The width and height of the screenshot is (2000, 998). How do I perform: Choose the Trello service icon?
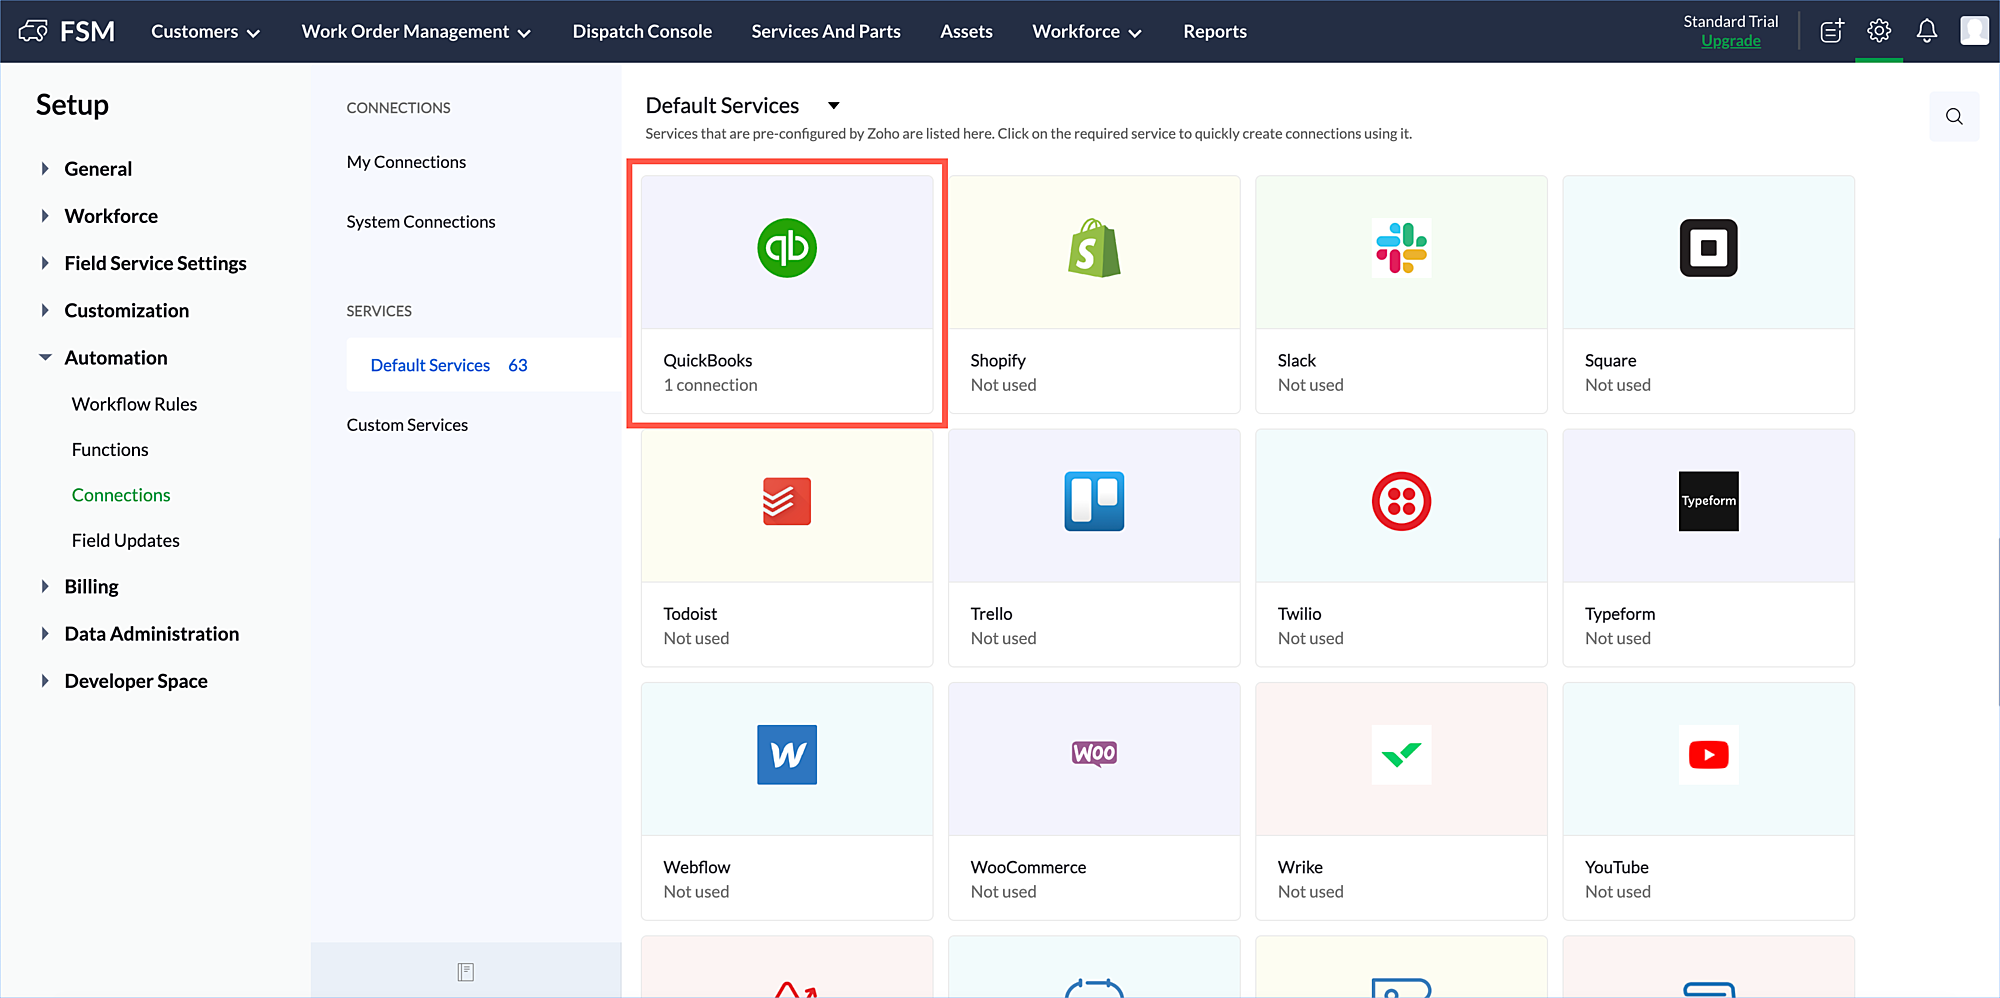pyautogui.click(x=1094, y=501)
